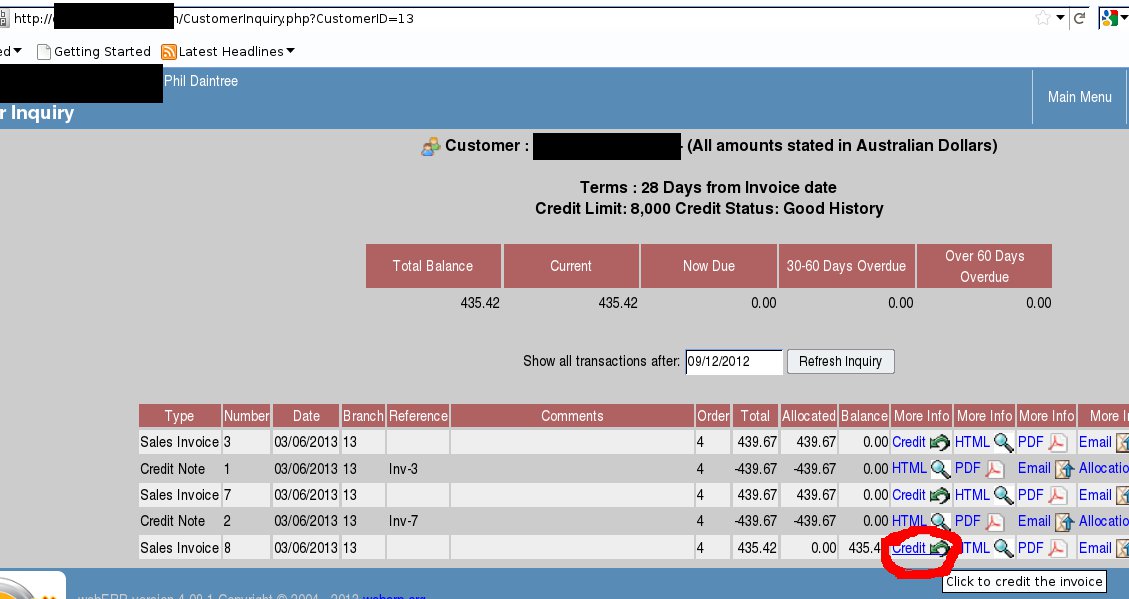1129x599 pixels.
Task: Expand the Latest Headlines bookmark dropdown
Action: 290,51
